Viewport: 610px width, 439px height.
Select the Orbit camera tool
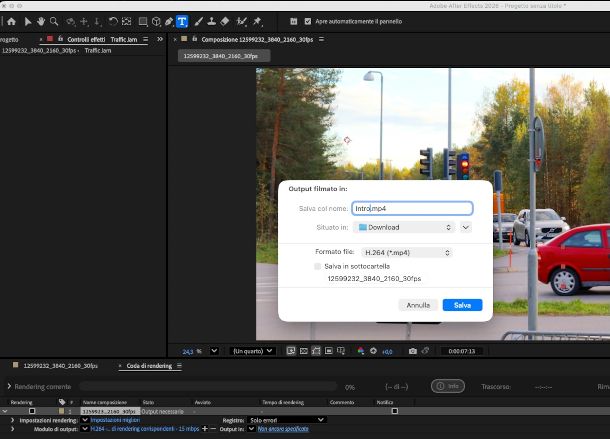click(70, 21)
